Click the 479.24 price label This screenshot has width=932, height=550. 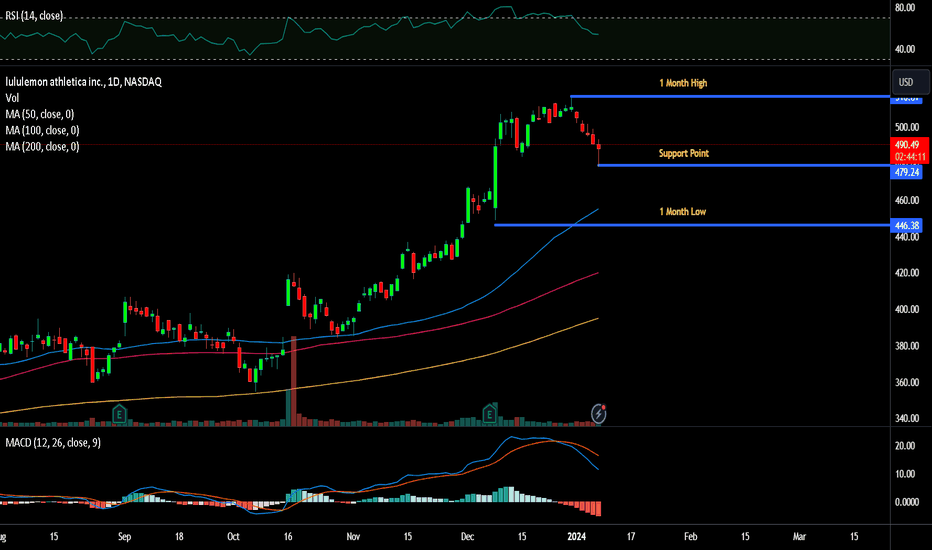point(907,172)
